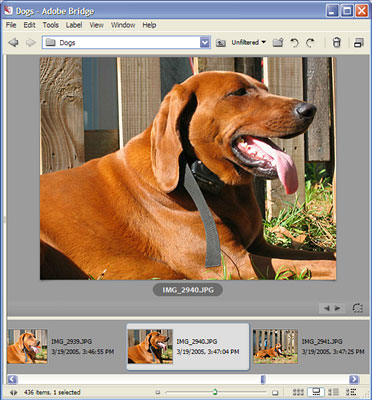Open the Label menu

[74, 25]
